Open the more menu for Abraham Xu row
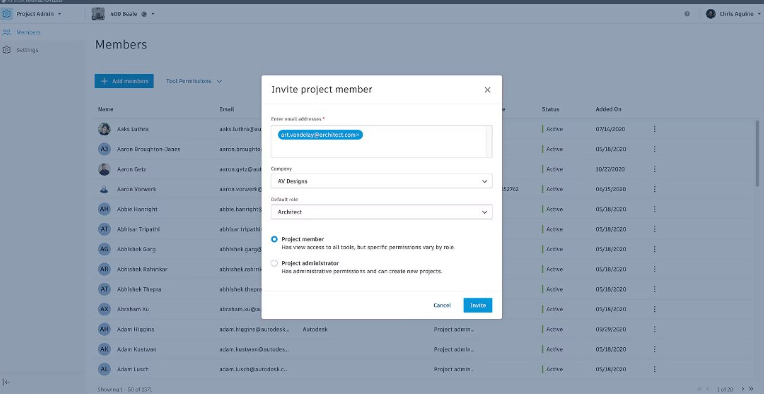This screenshot has width=764, height=394. pyautogui.click(x=654, y=309)
